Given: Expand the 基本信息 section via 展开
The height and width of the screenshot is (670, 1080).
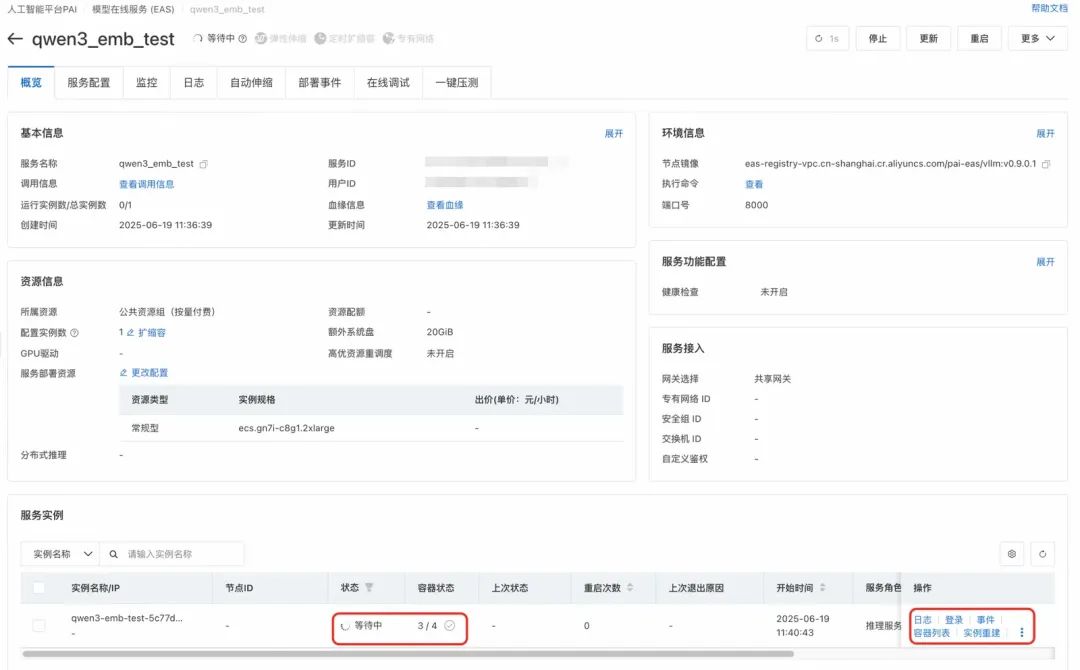Looking at the screenshot, I should (614, 132).
